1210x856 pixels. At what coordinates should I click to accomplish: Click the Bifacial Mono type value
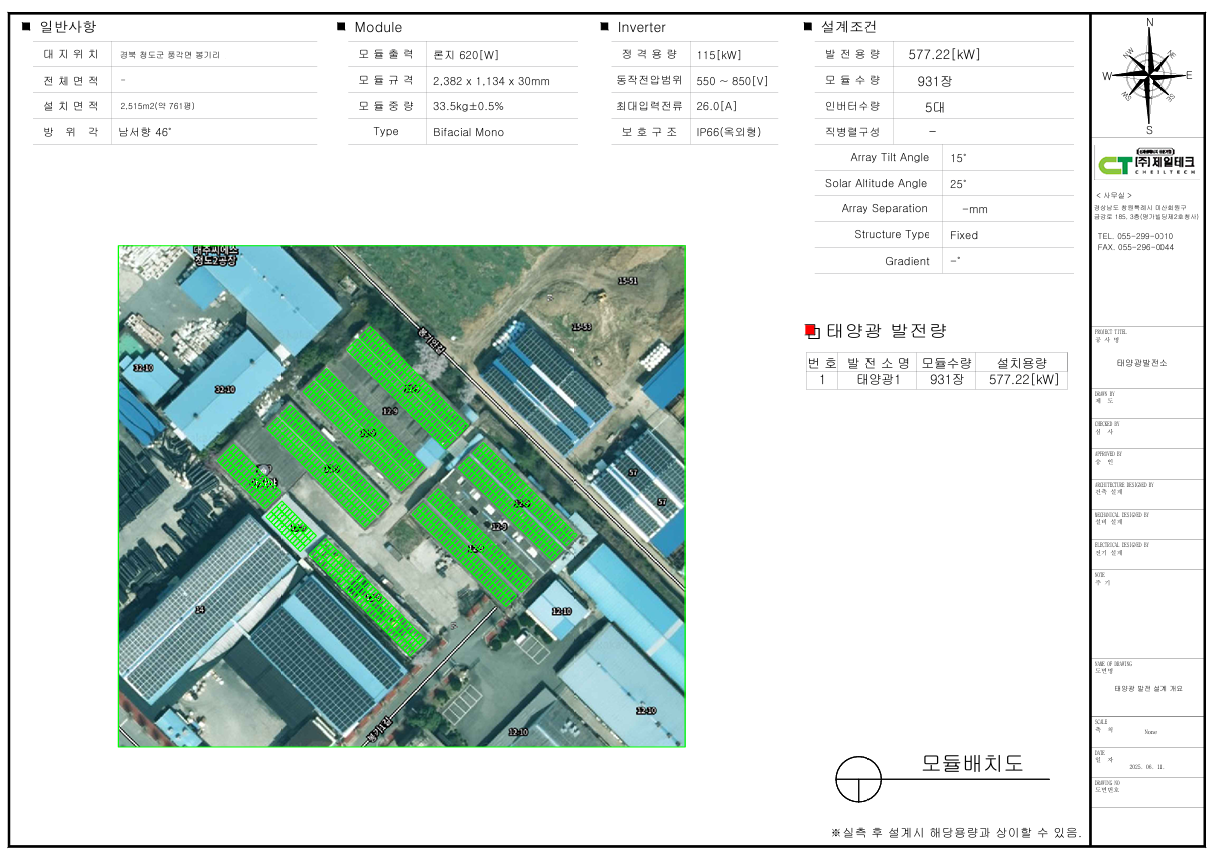point(468,132)
